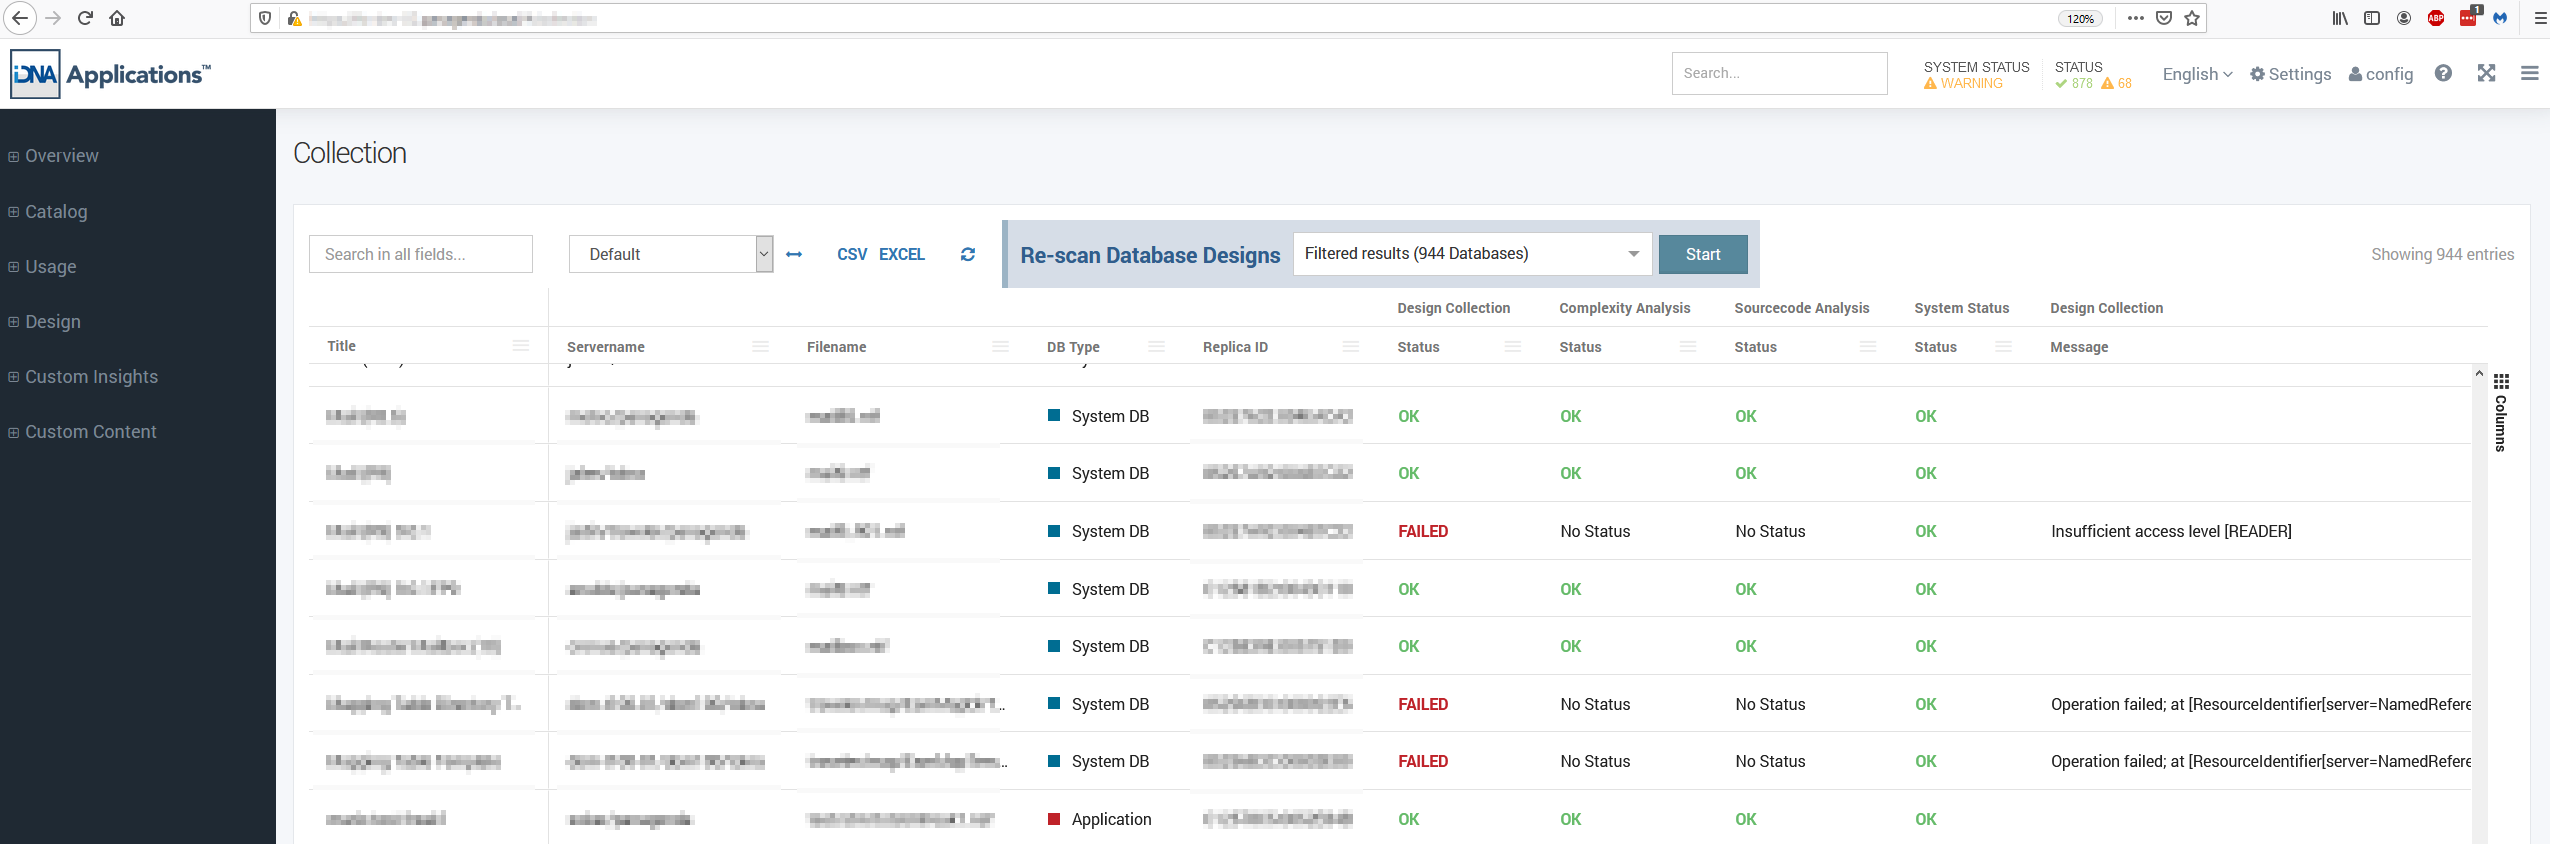This screenshot has height=844, width=2550.
Task: Open the Filtered results databases dropdown
Action: (1473, 254)
